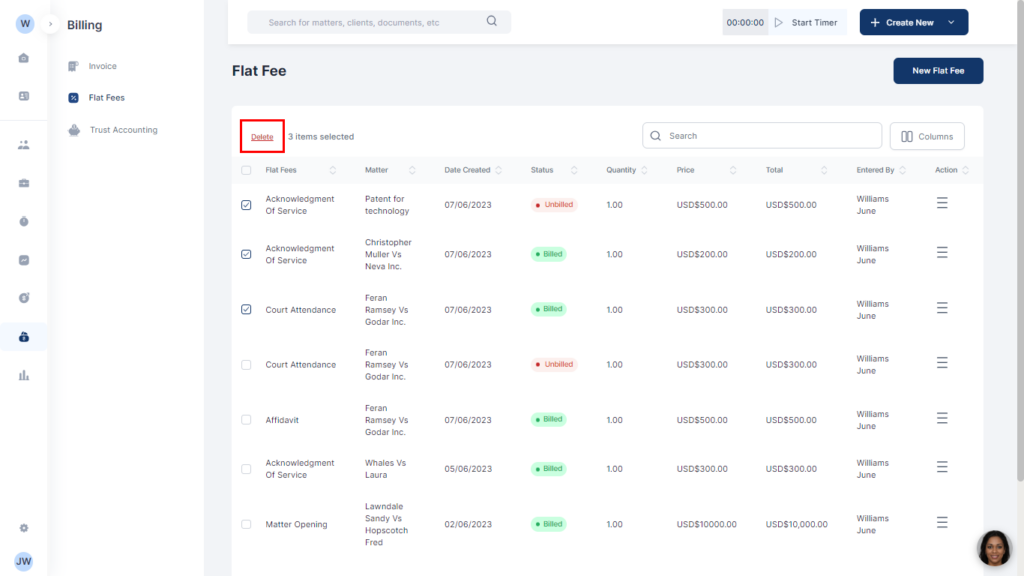Open the home icon in the left sidebar
1024x576 pixels.
point(24,58)
